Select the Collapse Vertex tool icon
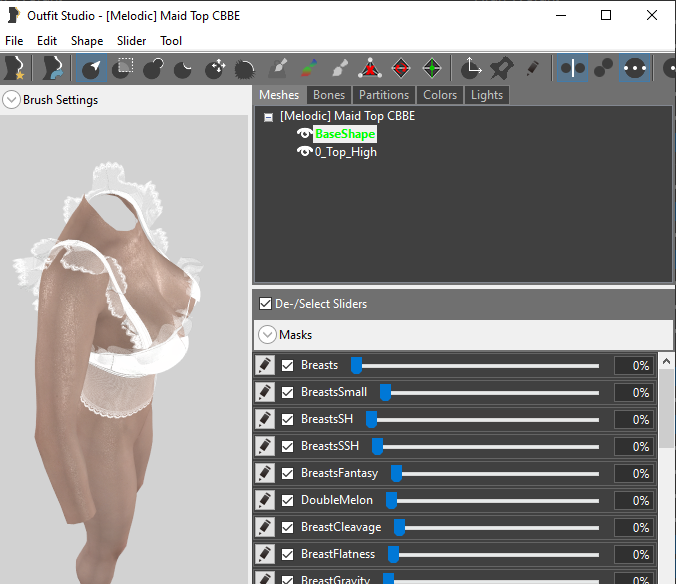 [370, 68]
